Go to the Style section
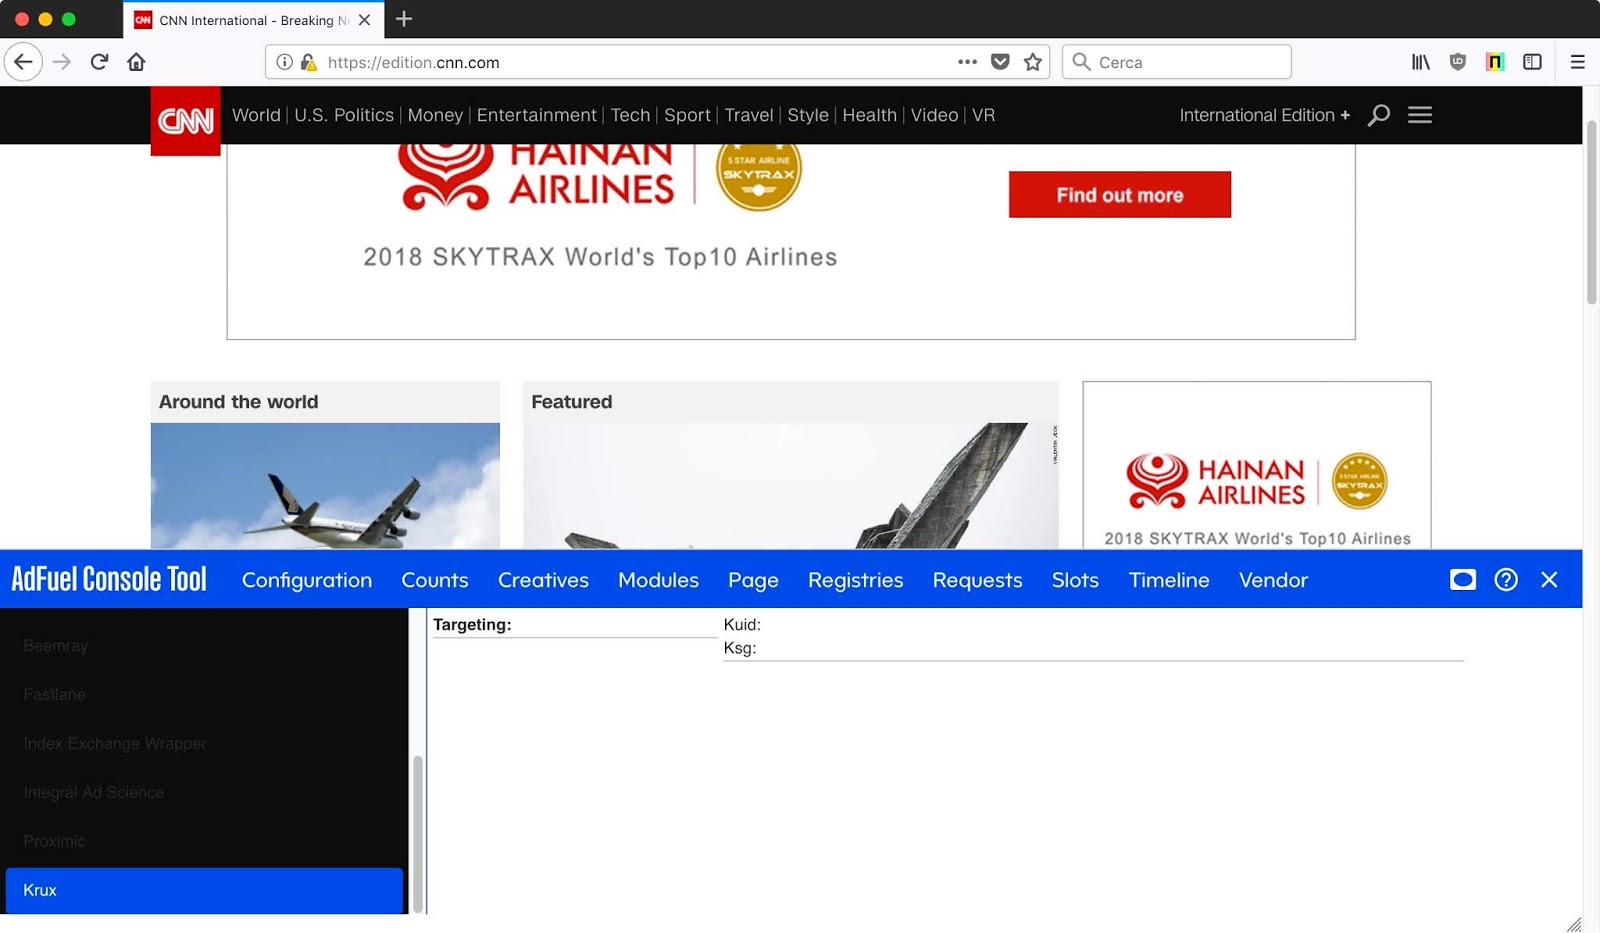Image resolution: width=1600 pixels, height=933 pixels. [x=808, y=115]
